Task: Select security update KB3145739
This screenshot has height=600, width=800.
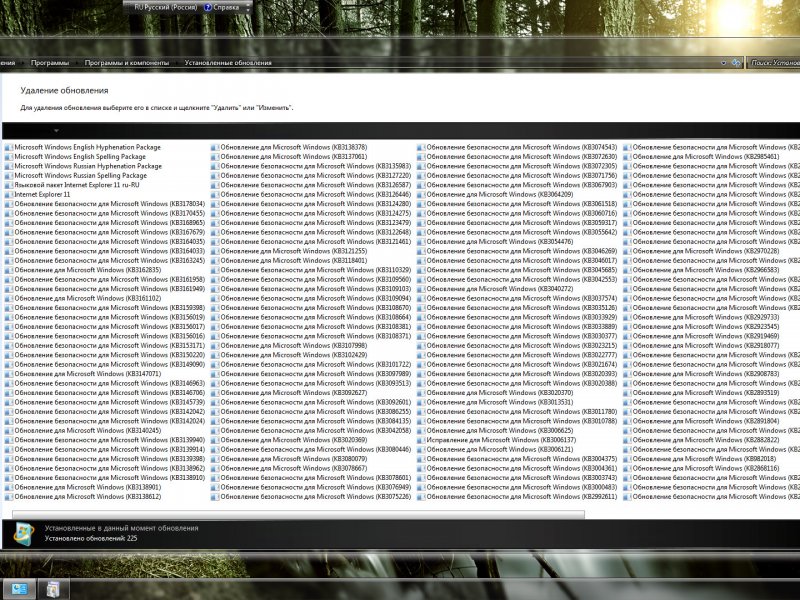Action: pos(110,402)
